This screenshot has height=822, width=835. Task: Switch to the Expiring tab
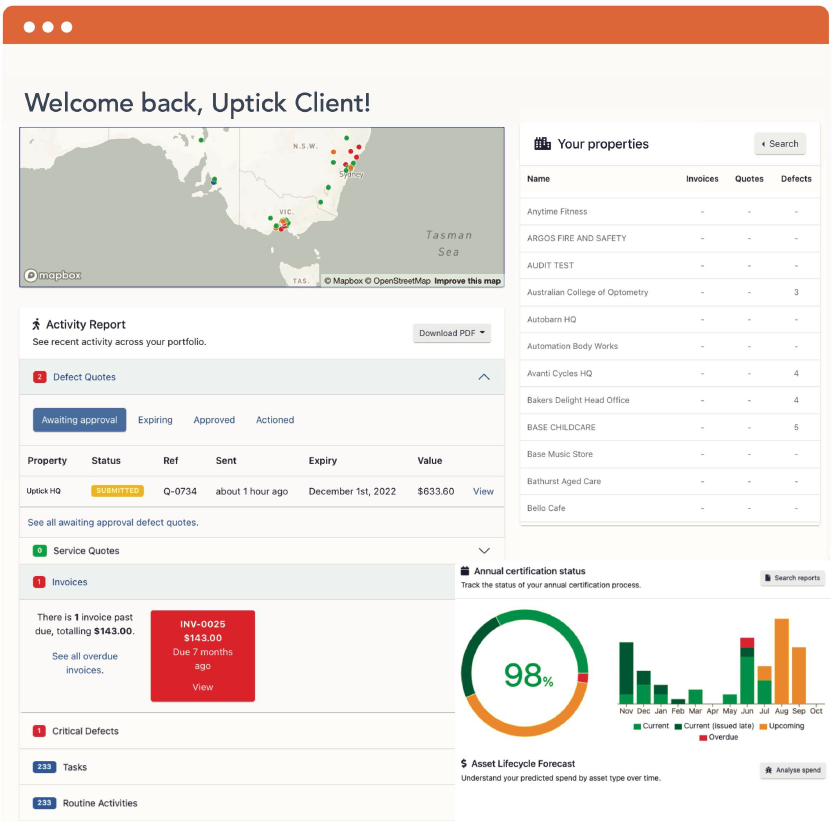[x=155, y=420]
